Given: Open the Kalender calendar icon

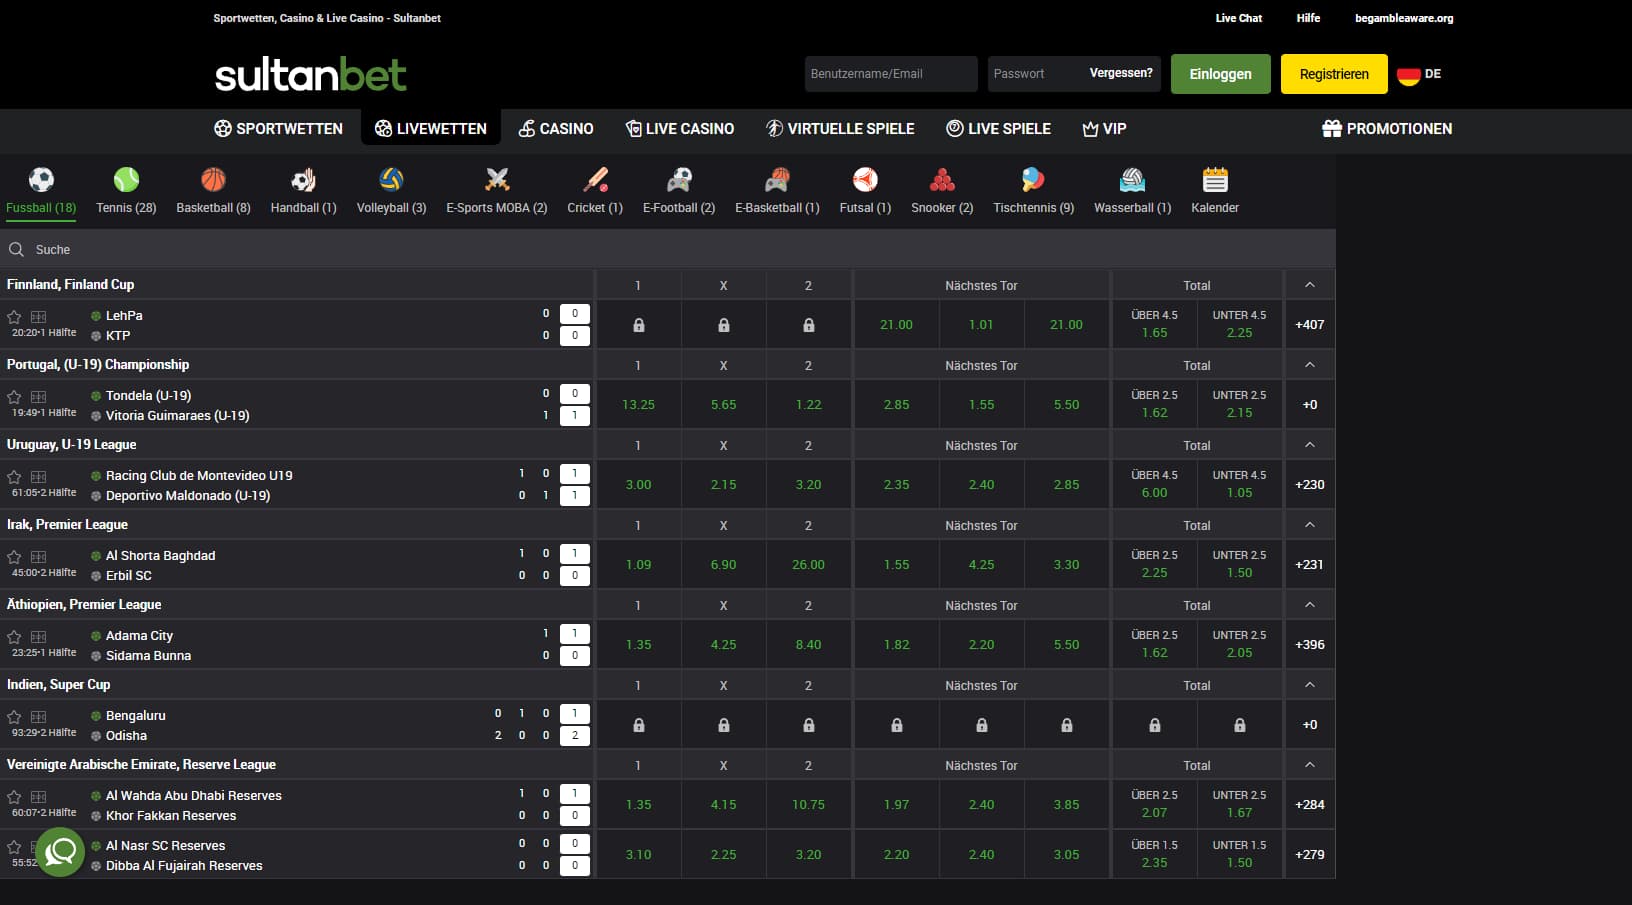Looking at the screenshot, I should 1215,180.
